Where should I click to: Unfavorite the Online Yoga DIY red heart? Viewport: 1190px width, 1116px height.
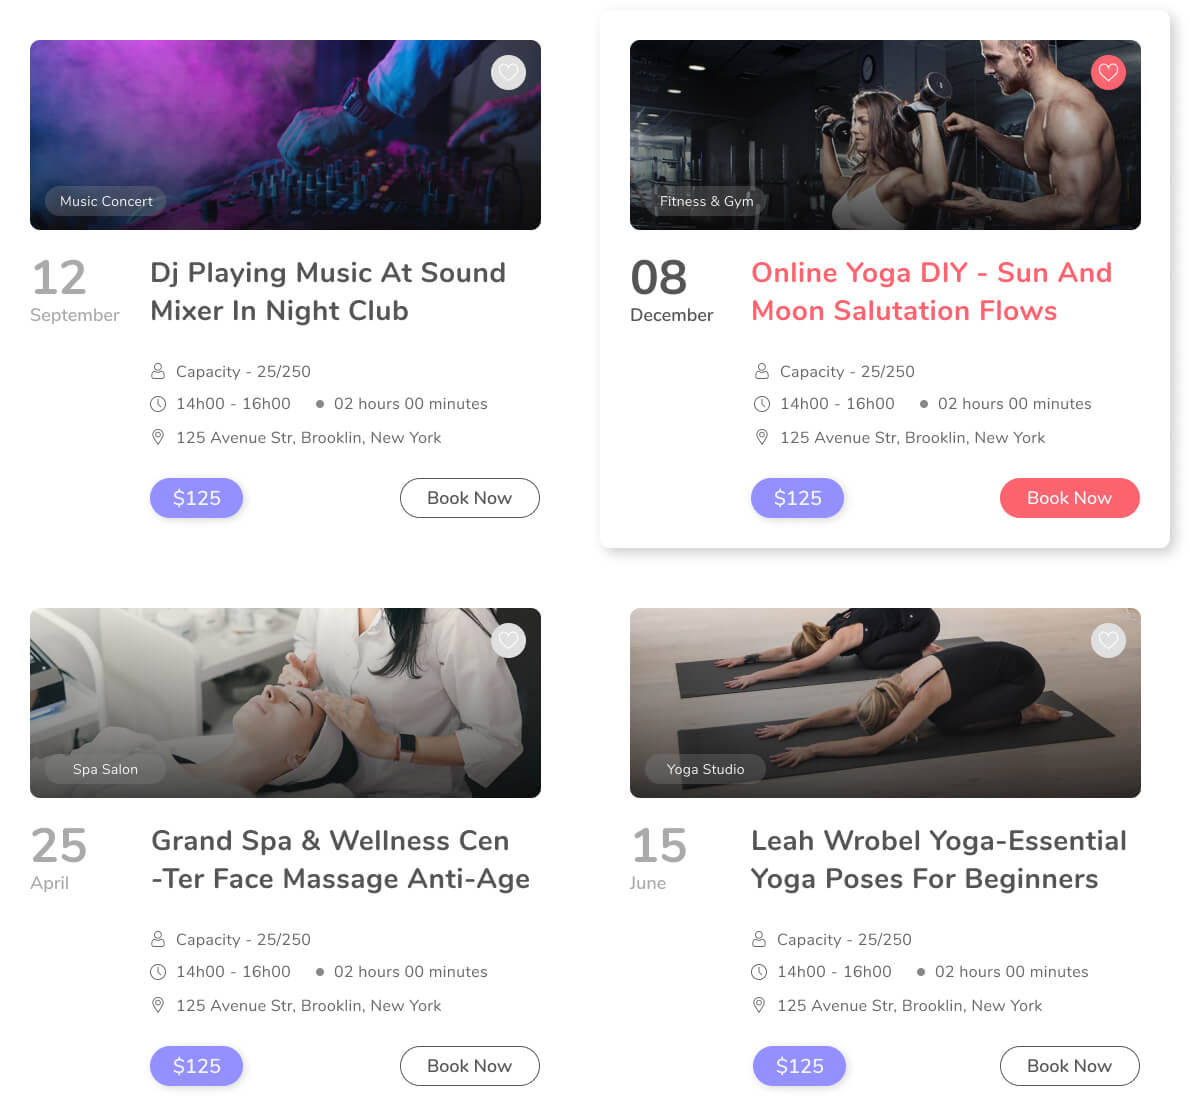pos(1108,73)
